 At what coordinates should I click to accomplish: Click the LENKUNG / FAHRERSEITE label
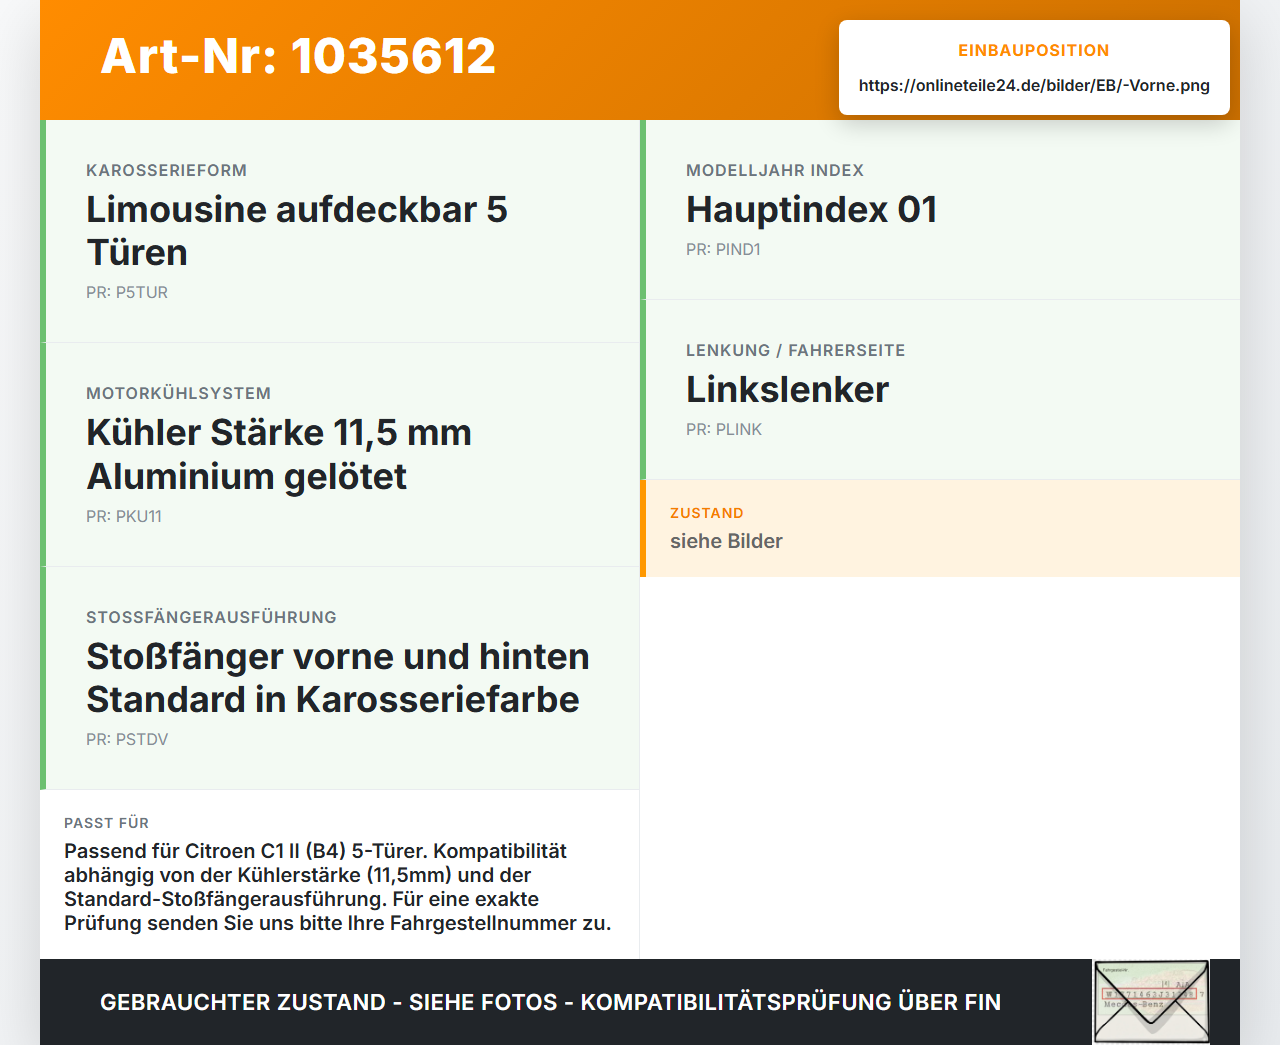click(795, 350)
